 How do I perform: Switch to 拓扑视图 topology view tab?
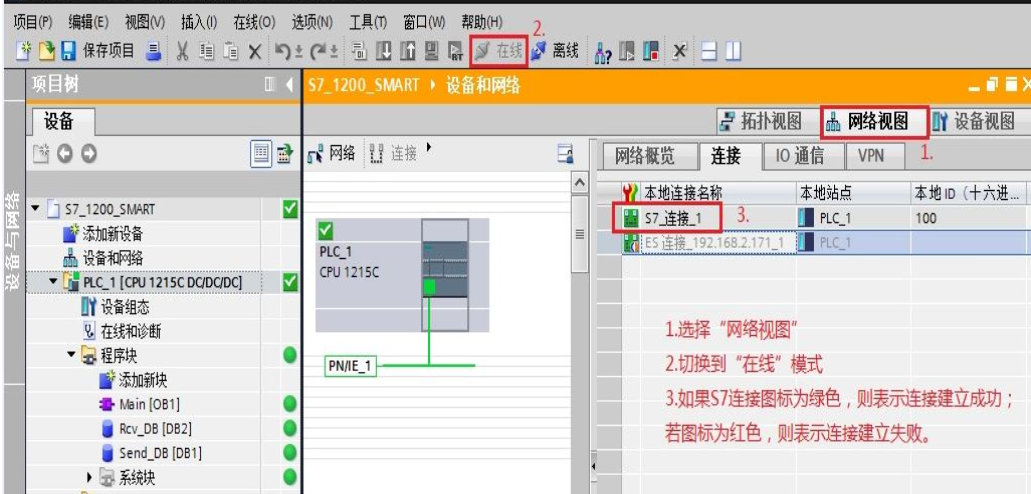click(761, 122)
